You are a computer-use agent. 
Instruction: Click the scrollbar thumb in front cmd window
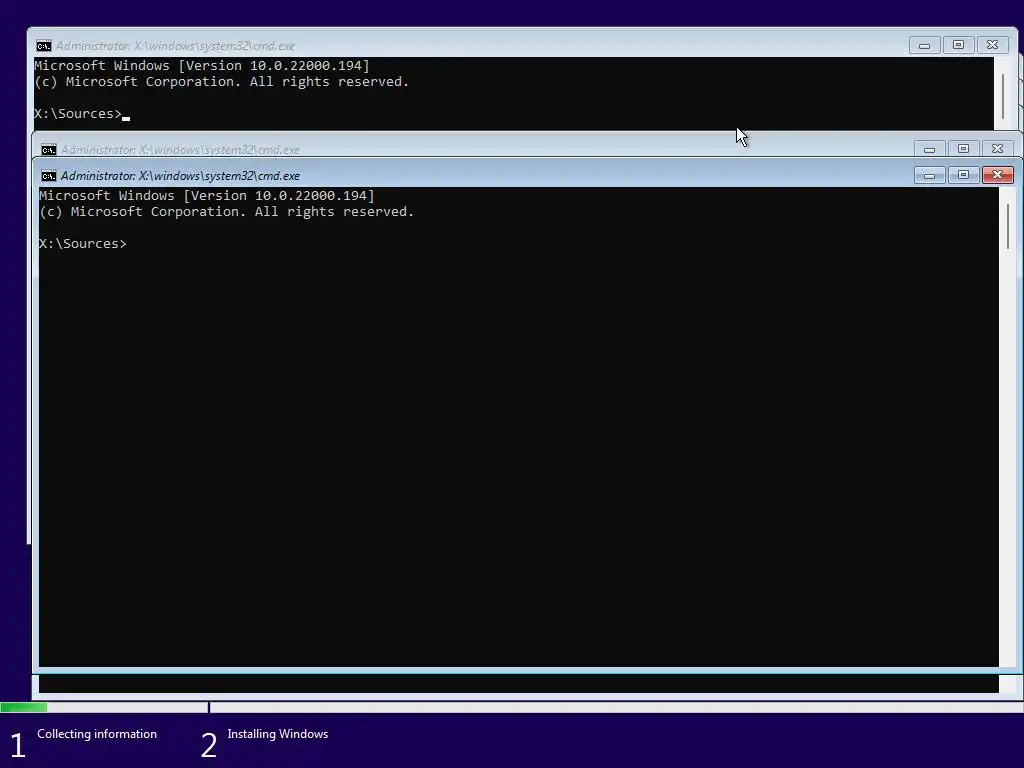(x=1008, y=226)
